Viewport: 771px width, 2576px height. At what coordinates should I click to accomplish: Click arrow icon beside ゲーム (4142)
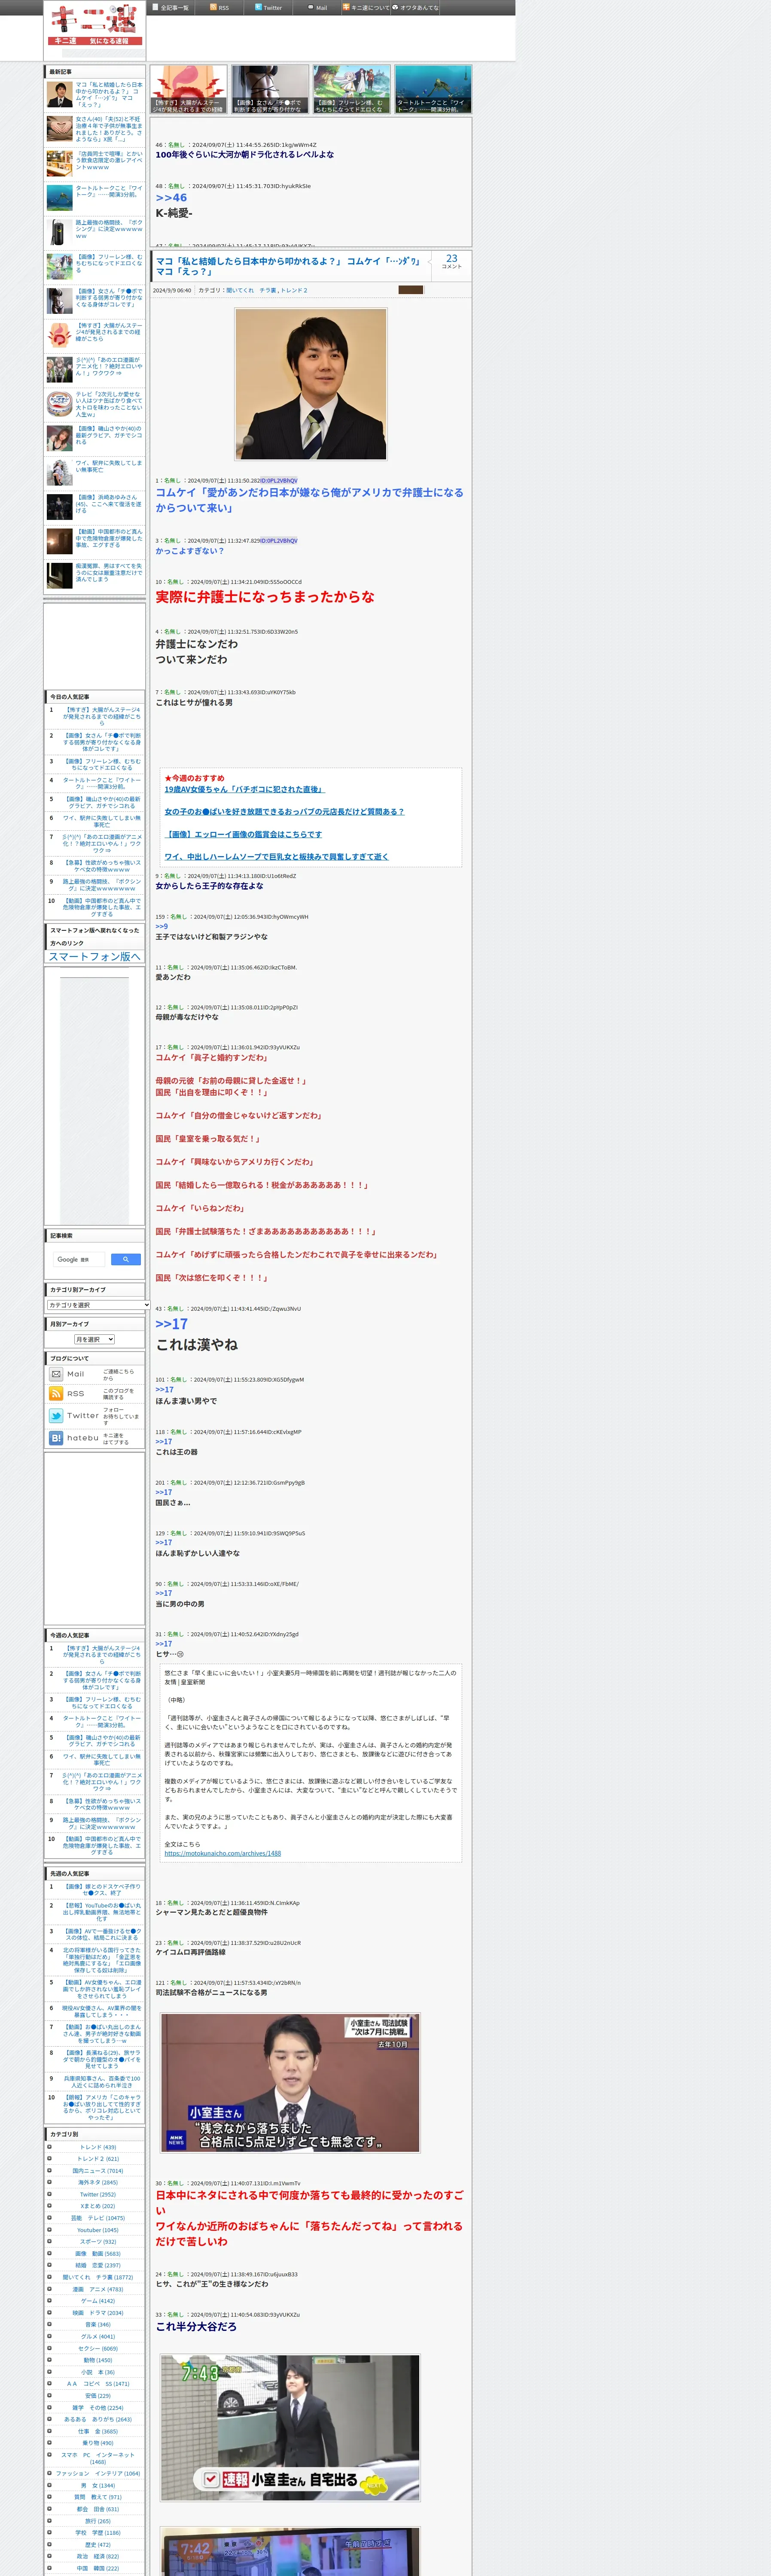[49, 2301]
